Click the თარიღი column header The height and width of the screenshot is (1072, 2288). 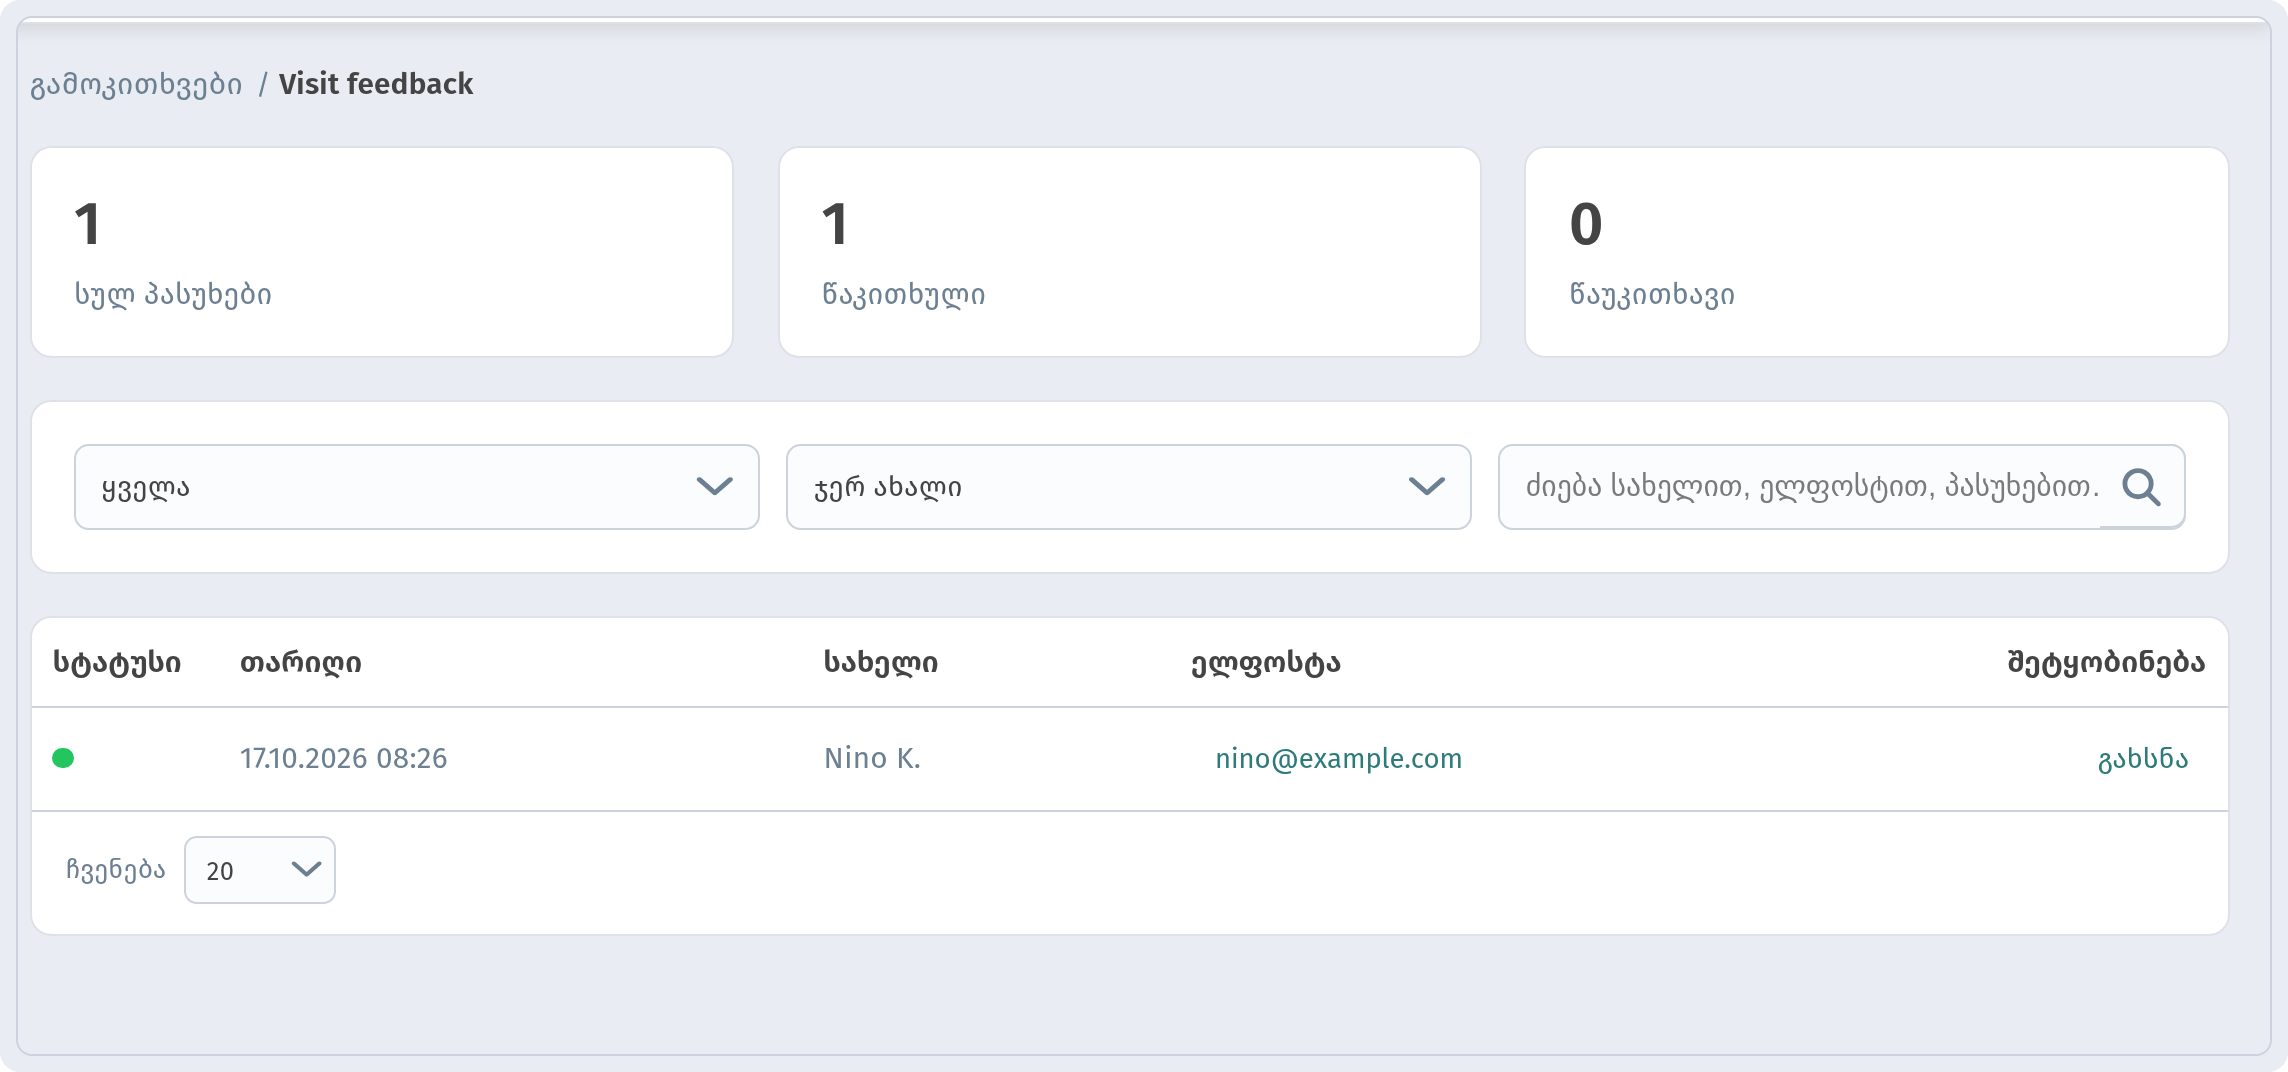tap(300, 663)
